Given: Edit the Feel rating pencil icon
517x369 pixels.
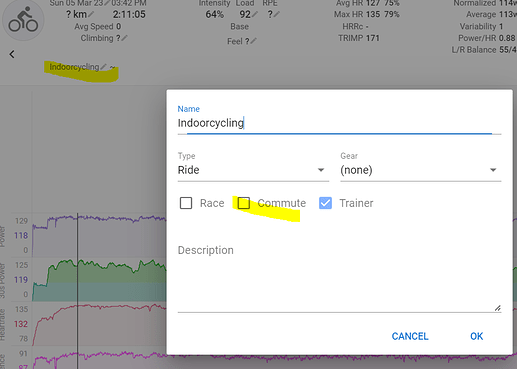Looking at the screenshot, I should click(x=253, y=41).
